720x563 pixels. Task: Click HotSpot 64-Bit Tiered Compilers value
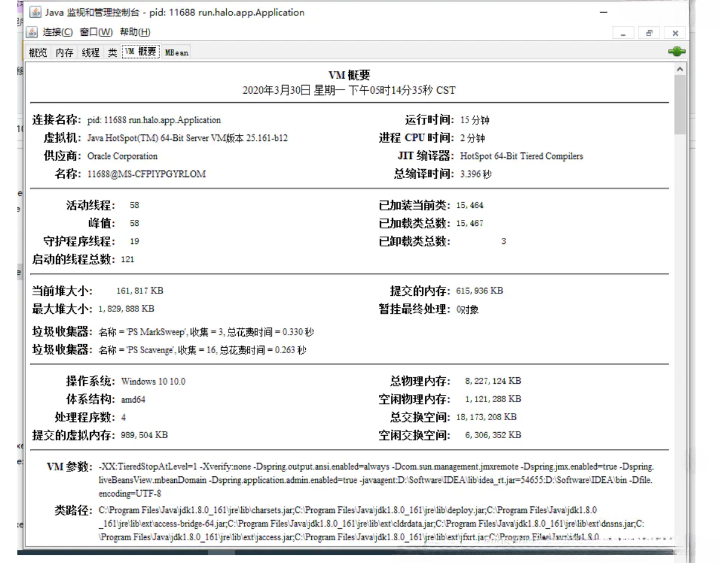tap(522, 156)
